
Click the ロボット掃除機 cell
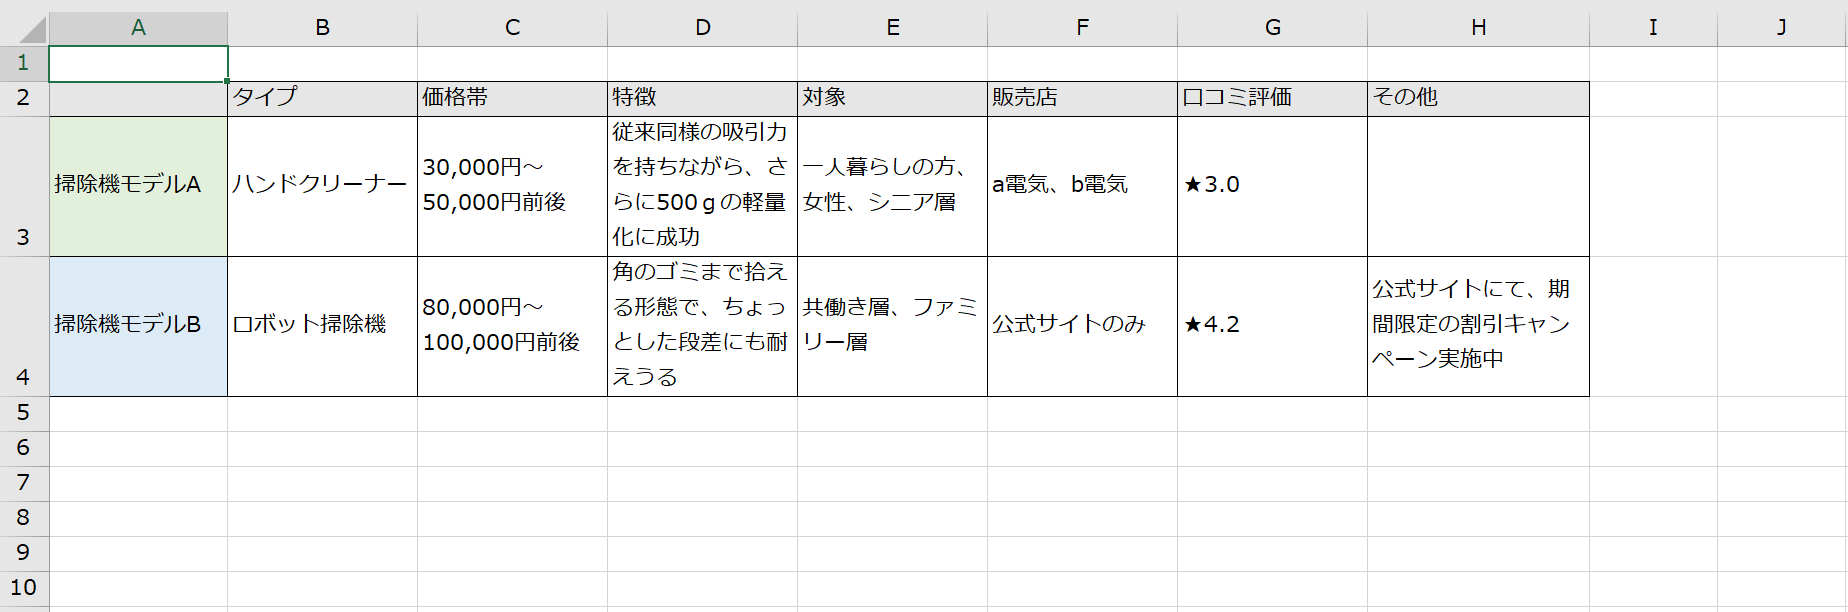(x=322, y=327)
